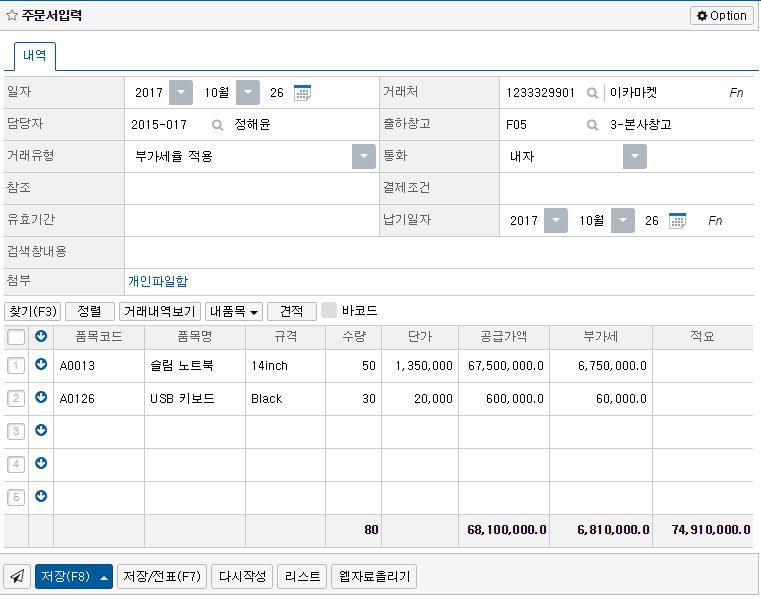
Task: Click the 검색창내용 input field
Action: [x=439, y=252]
